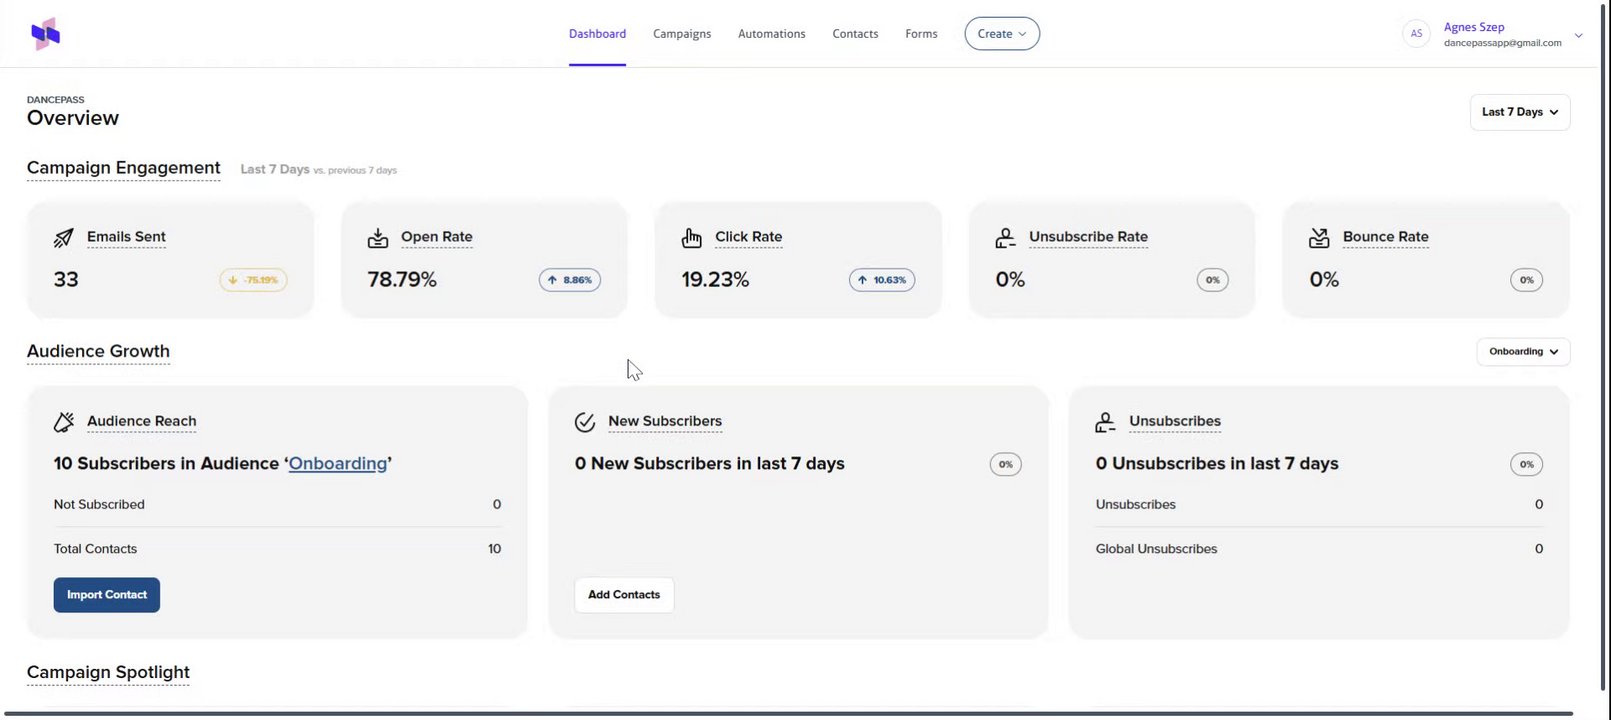Click the Bounce Rate icon

[x=1319, y=238]
